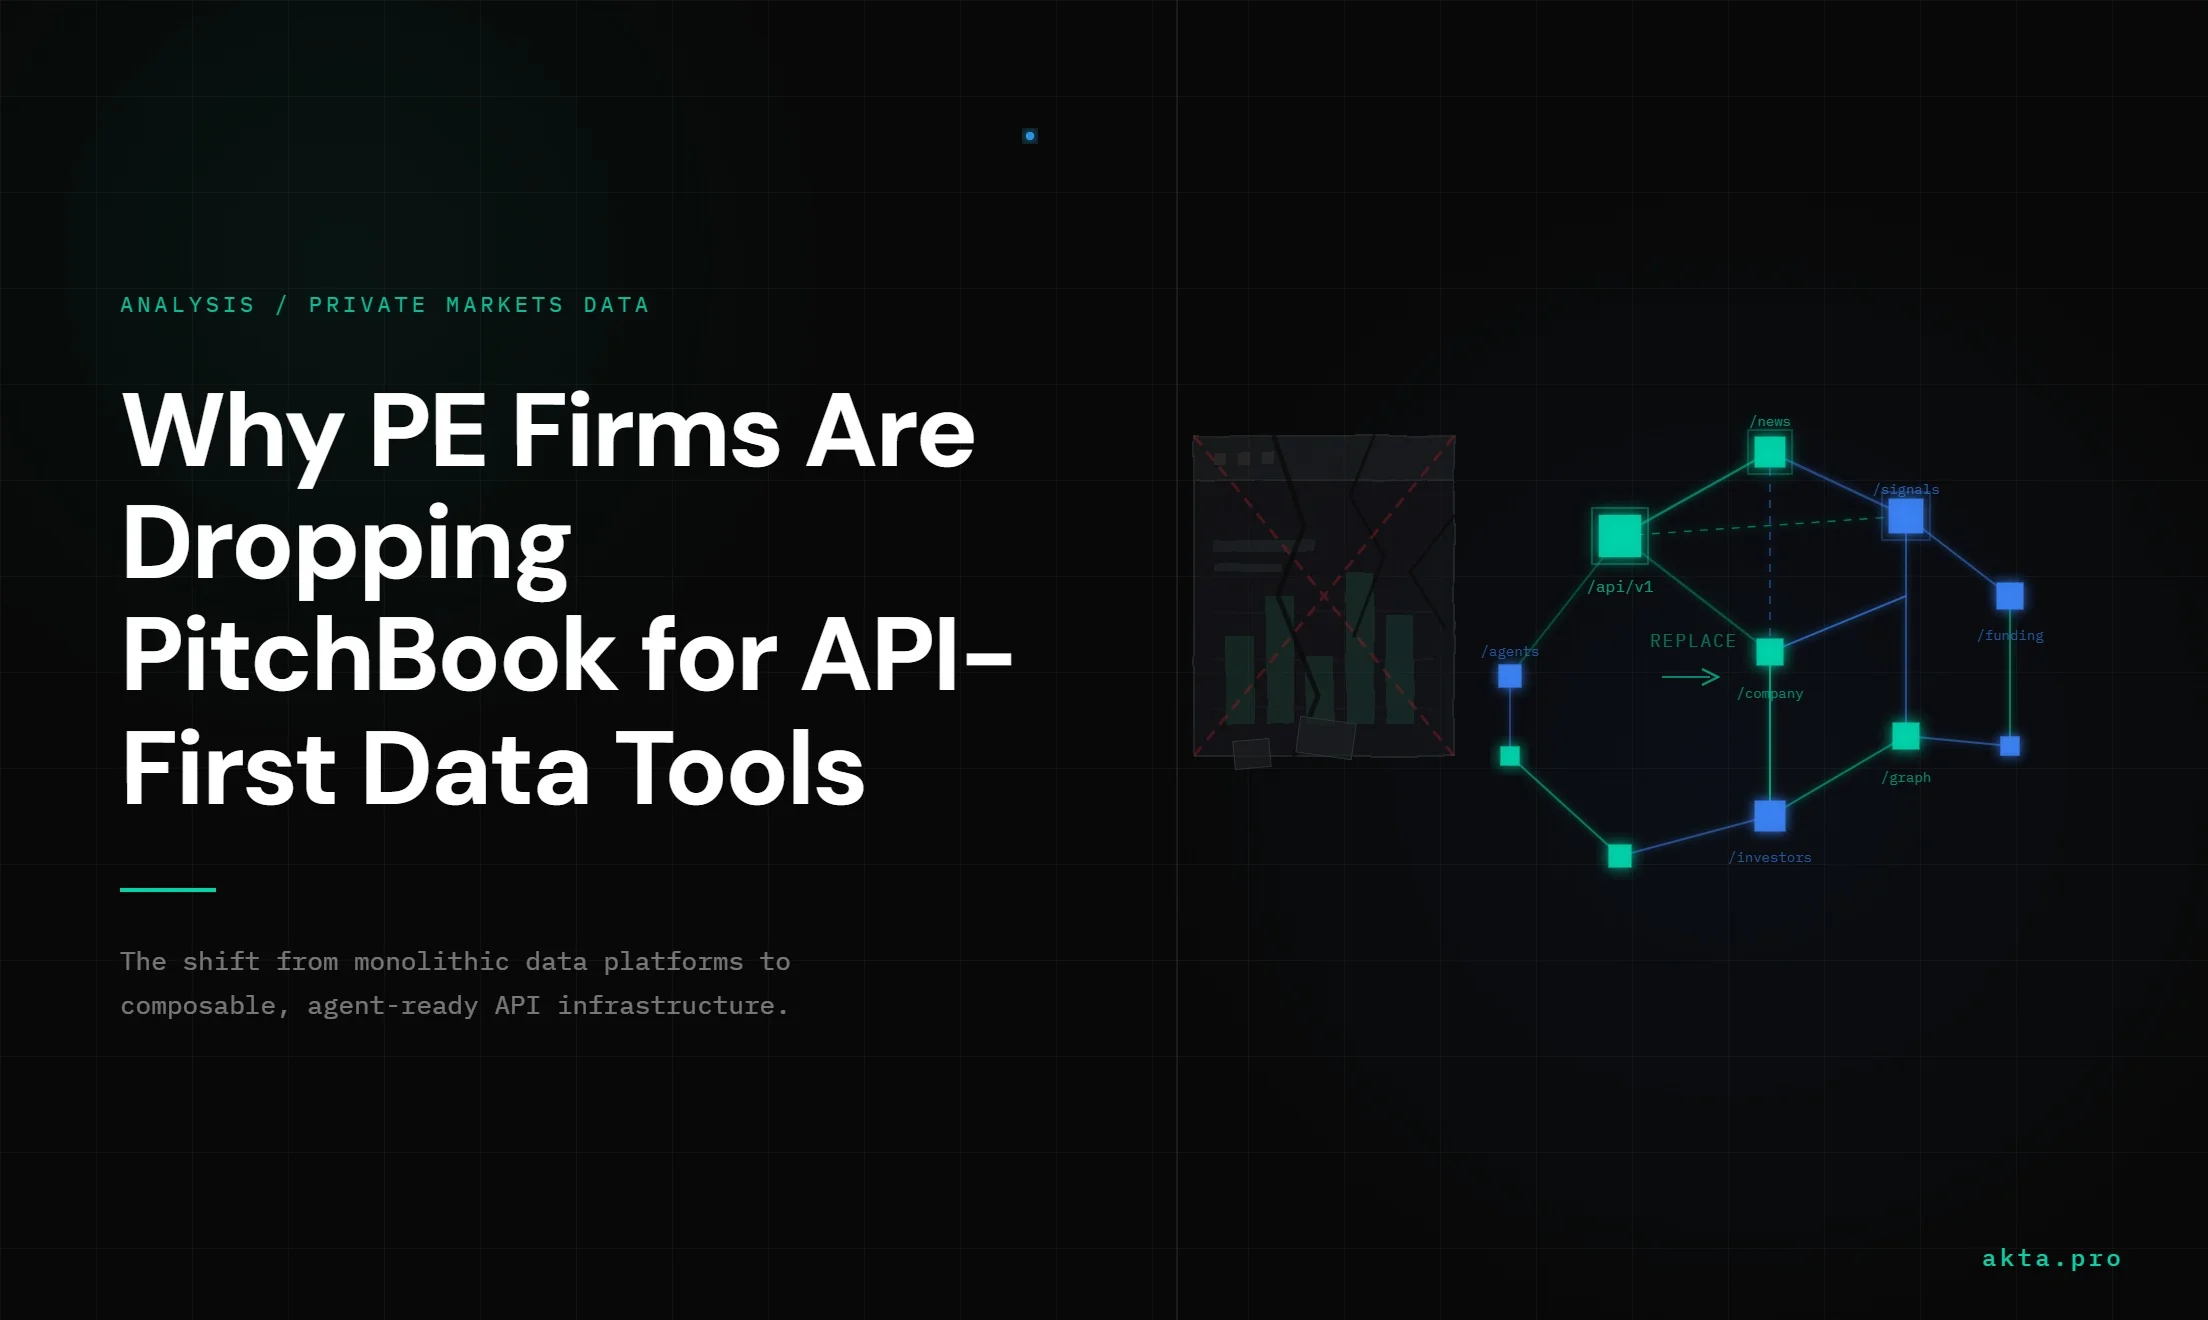Click the arrow under REPLACE
Viewport: 2208px width, 1320px height.
1691,678
